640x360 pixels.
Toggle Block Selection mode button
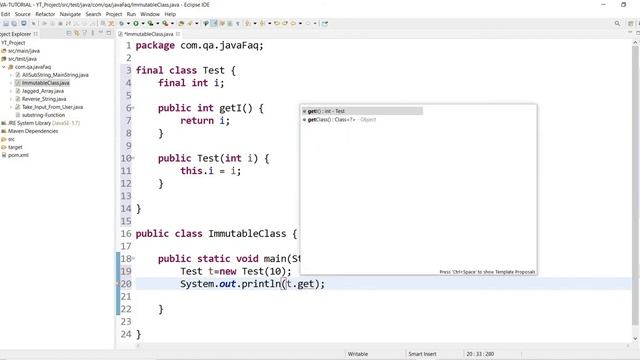point(230,23)
